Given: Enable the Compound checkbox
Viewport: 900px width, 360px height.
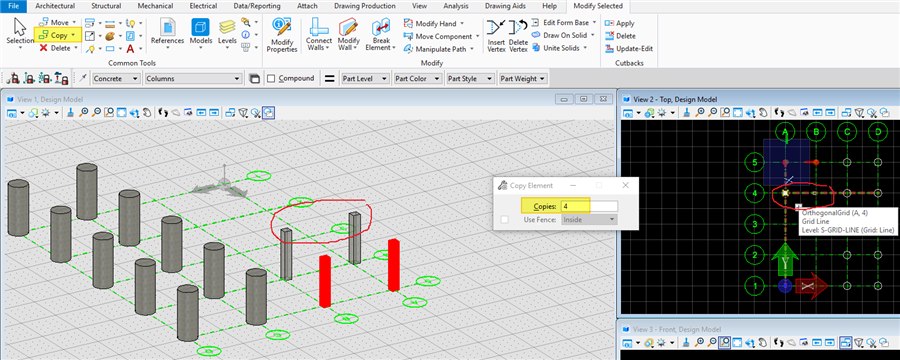Looking at the screenshot, I should (271, 79).
